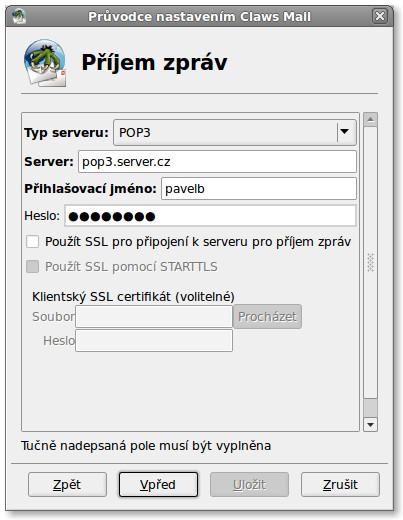Close the Claws Mail setup wizard window

click(380, 16)
